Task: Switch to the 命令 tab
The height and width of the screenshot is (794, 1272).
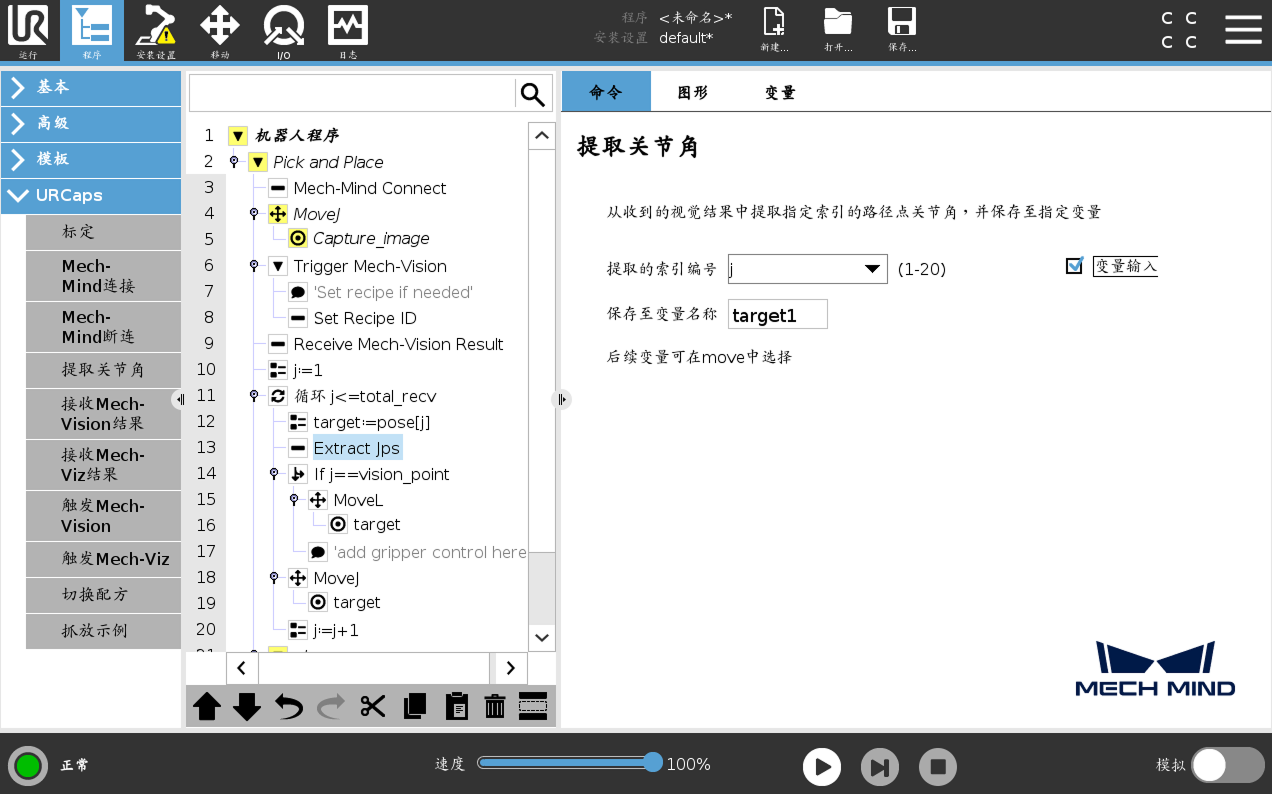Action: click(x=606, y=92)
